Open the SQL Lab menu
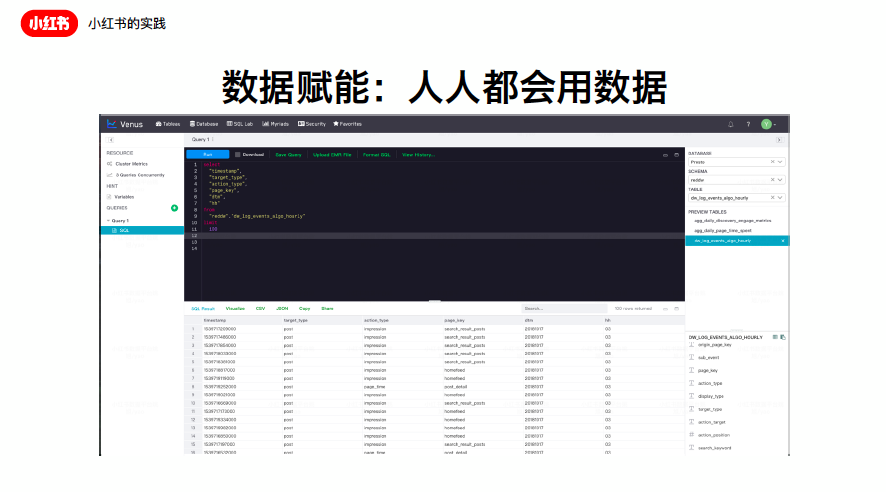Image resolution: width=886 pixels, height=492 pixels. click(x=240, y=124)
